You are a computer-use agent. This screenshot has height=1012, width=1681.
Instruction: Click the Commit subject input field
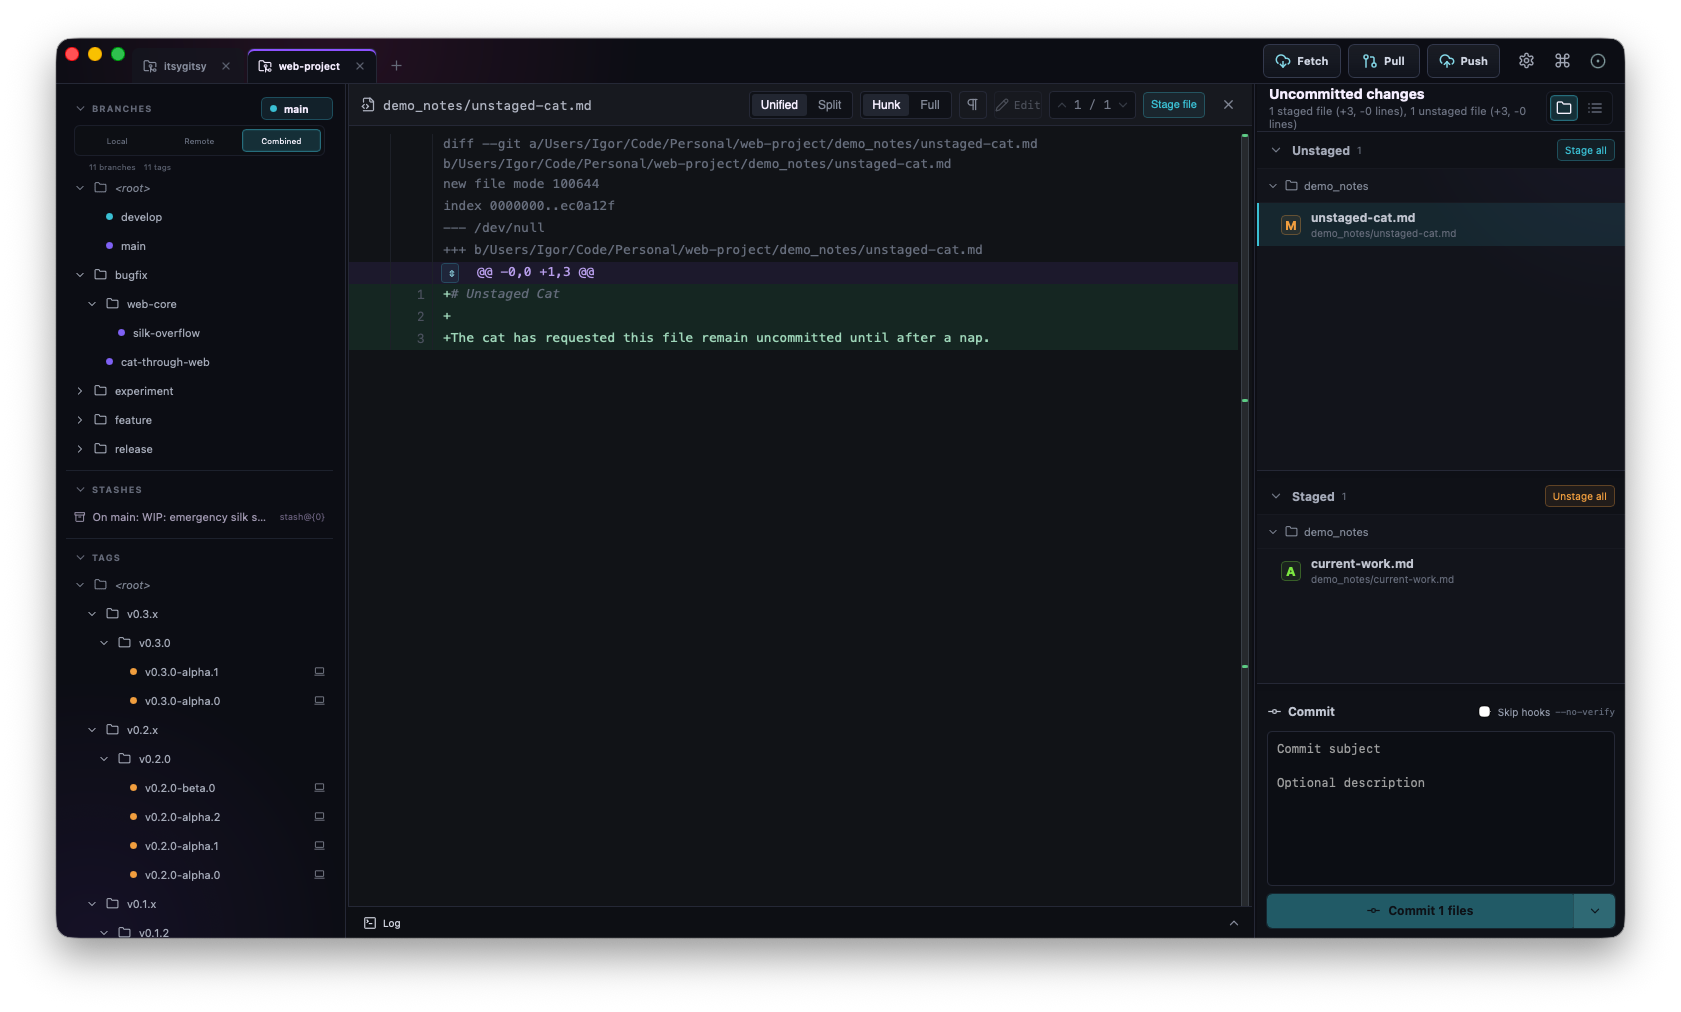tap(1440, 749)
